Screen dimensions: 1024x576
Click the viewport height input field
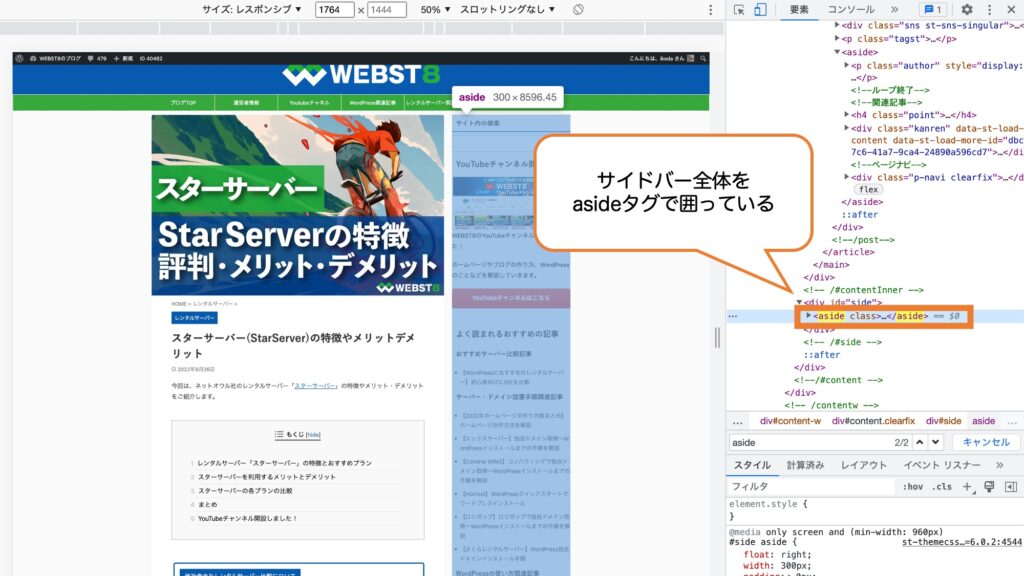[387, 10]
